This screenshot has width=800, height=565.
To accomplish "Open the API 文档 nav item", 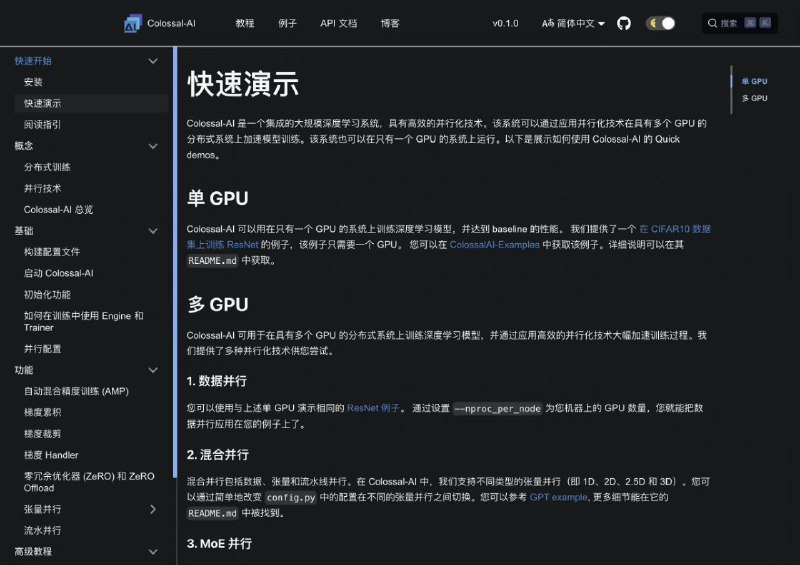I will click(x=338, y=23).
